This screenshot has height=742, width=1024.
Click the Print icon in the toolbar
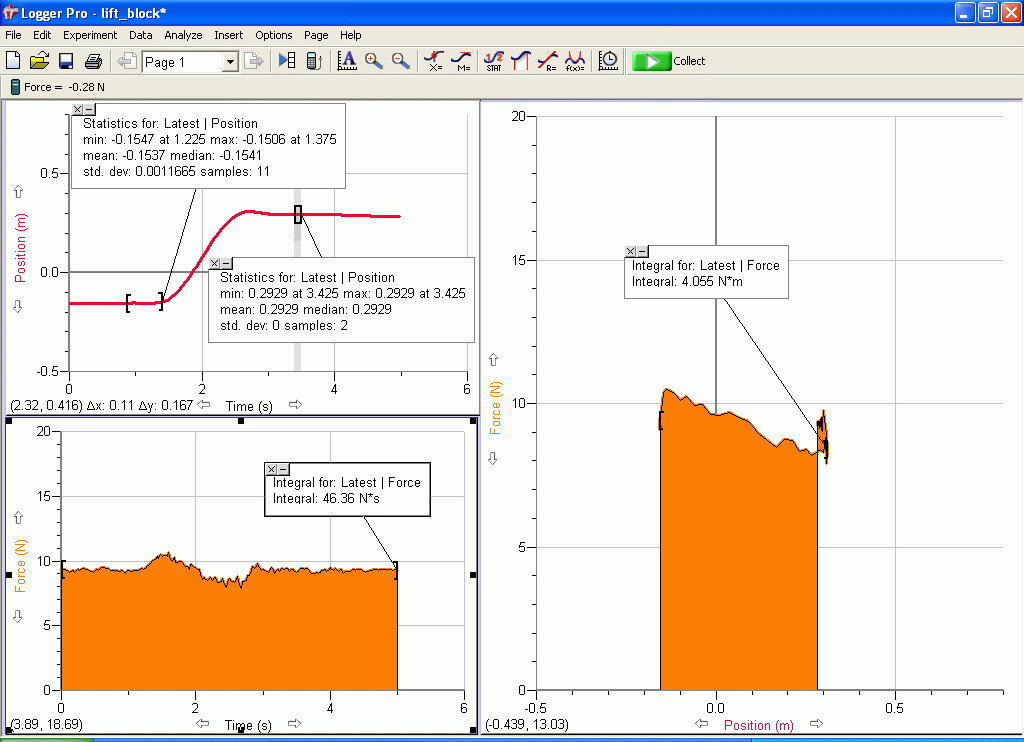[93, 61]
